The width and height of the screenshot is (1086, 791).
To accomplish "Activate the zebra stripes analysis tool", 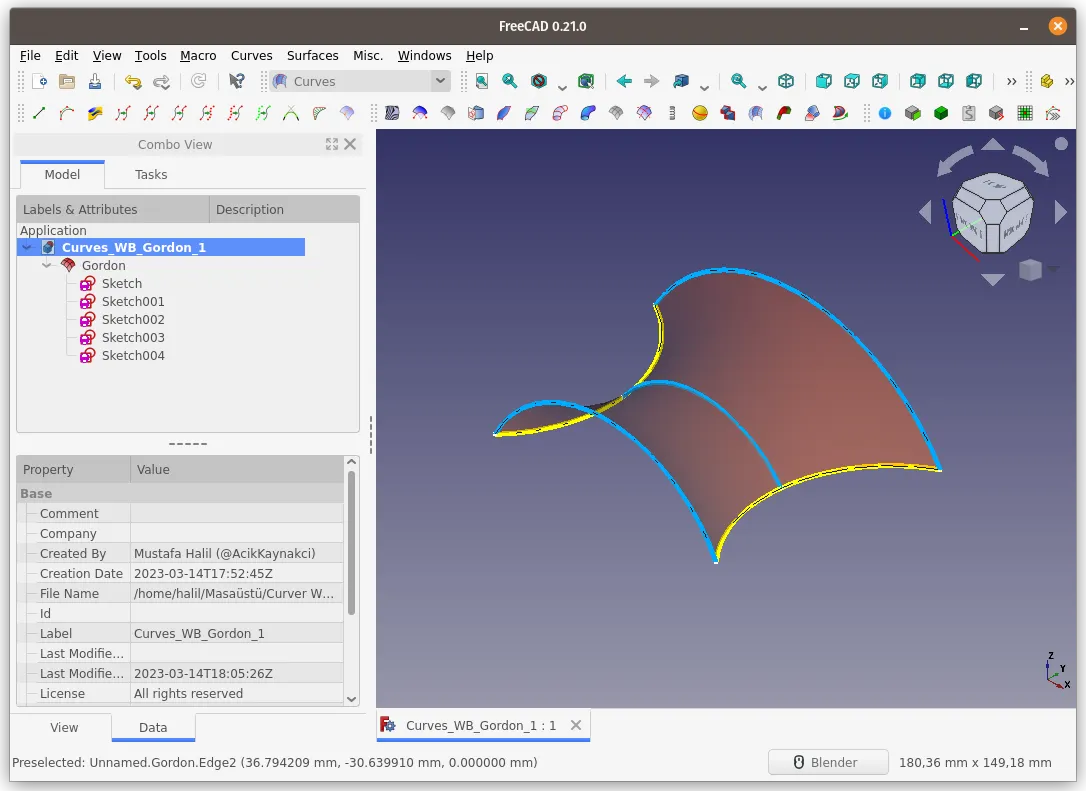I will [x=392, y=113].
